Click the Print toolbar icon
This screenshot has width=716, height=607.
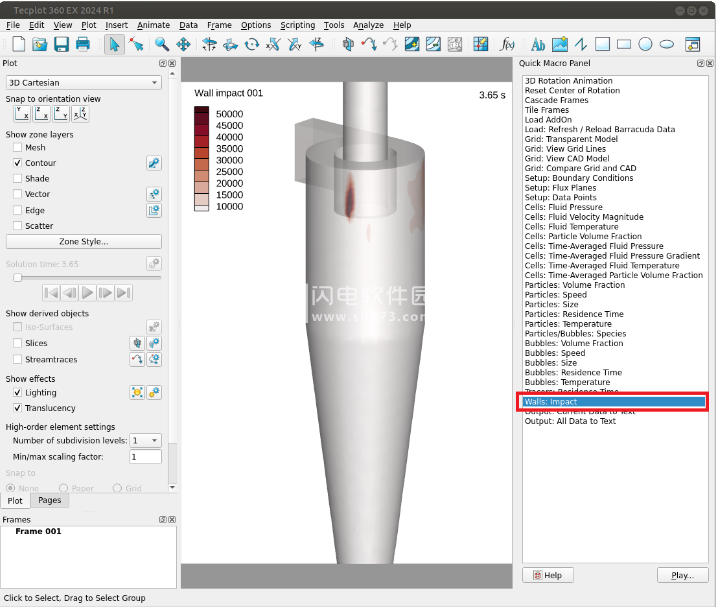coord(83,44)
